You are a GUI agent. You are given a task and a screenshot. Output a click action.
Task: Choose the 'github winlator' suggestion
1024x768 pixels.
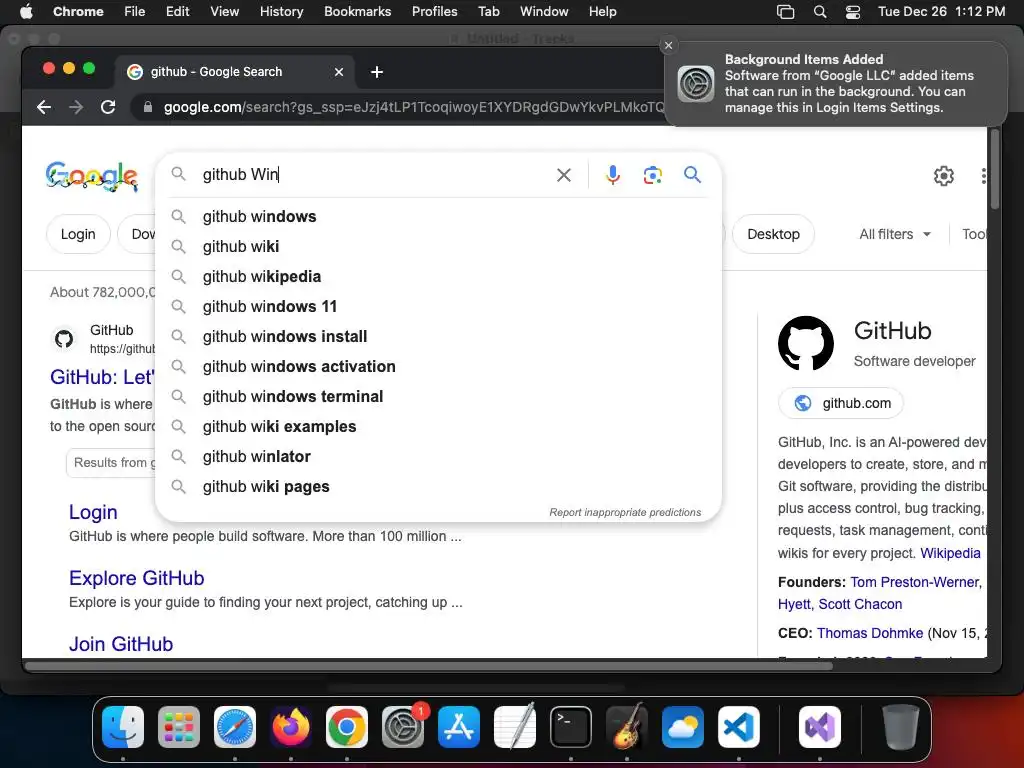coord(438,456)
